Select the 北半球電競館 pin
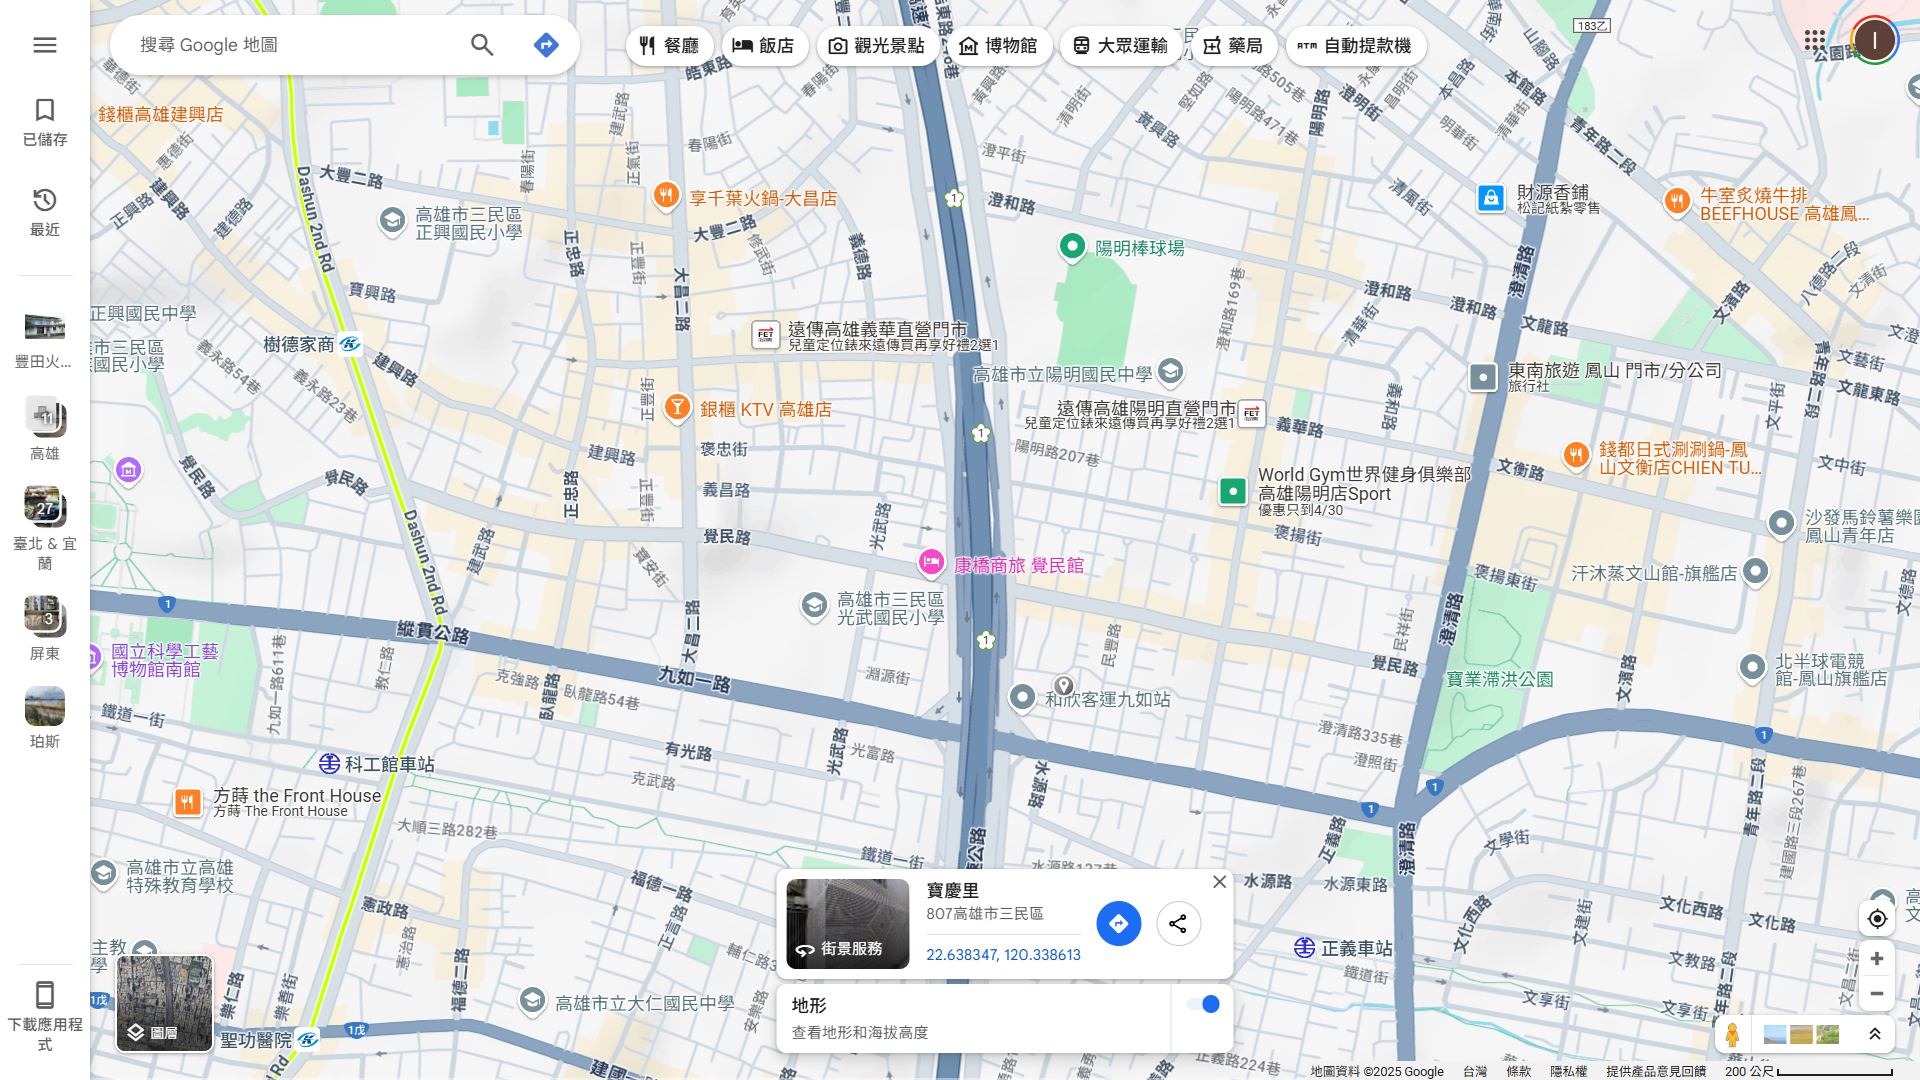Image resolution: width=1920 pixels, height=1080 pixels. pos(1752,667)
